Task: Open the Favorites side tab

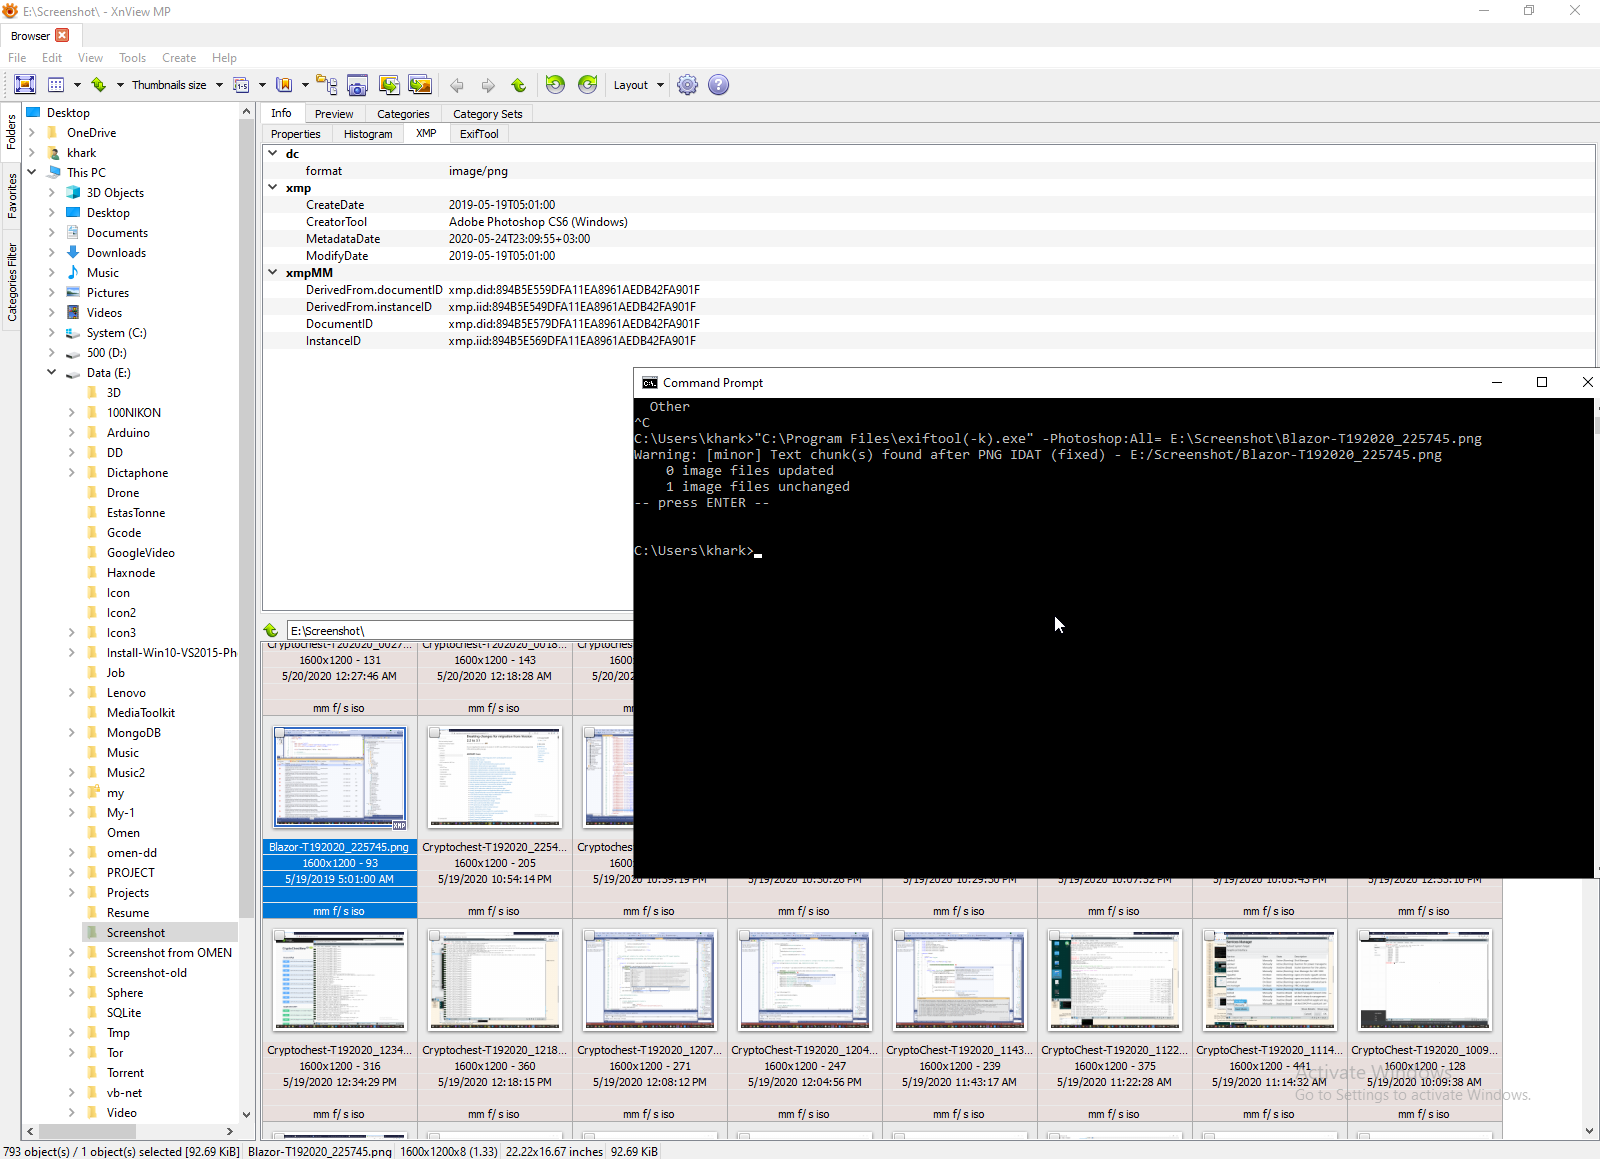Action: point(12,195)
